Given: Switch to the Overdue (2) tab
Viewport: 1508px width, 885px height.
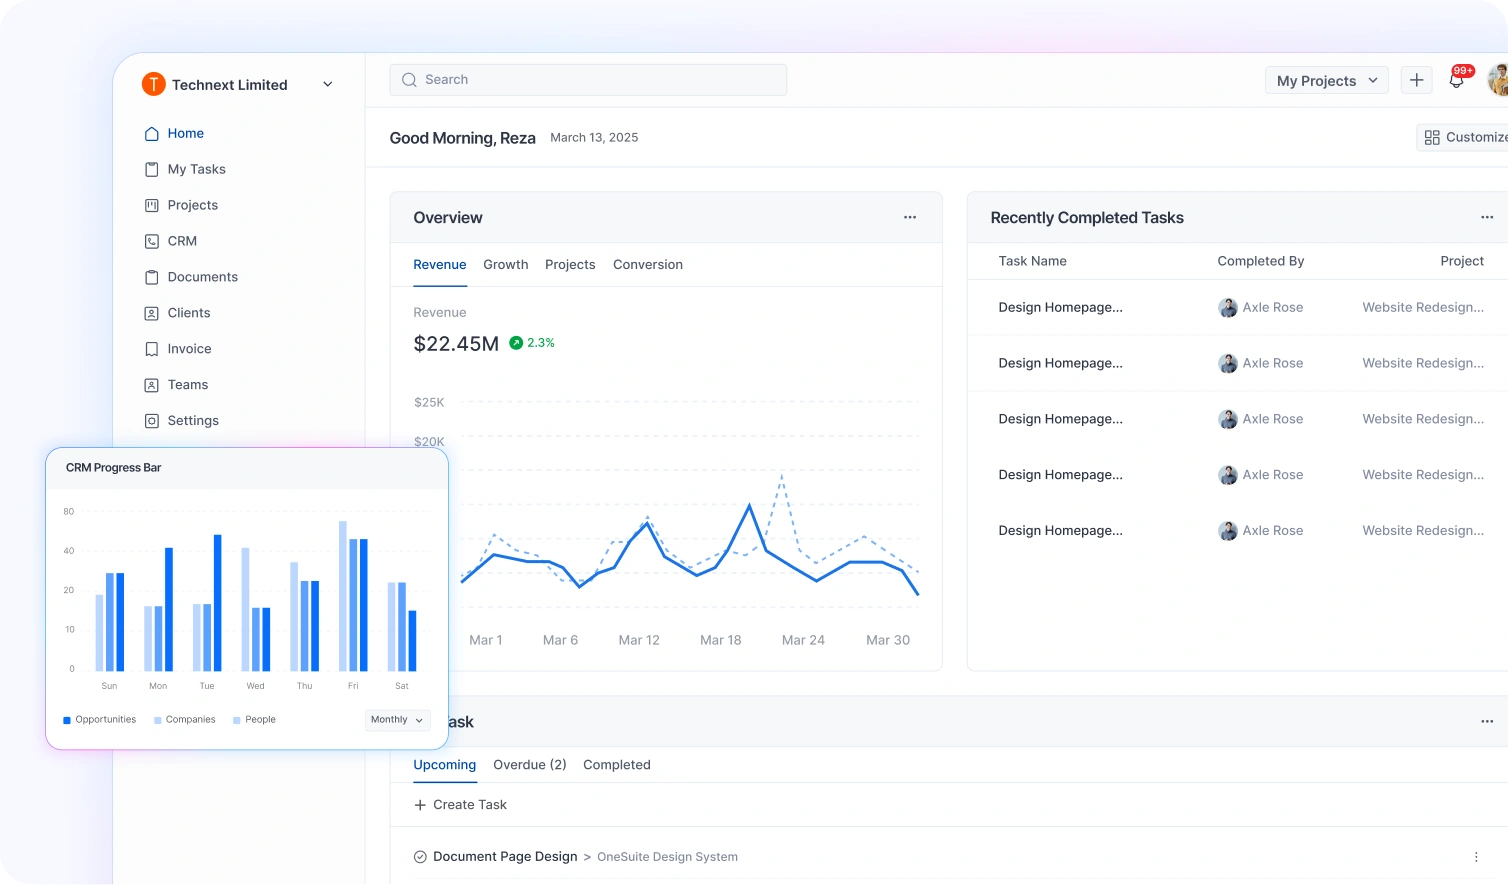Looking at the screenshot, I should [x=530, y=765].
